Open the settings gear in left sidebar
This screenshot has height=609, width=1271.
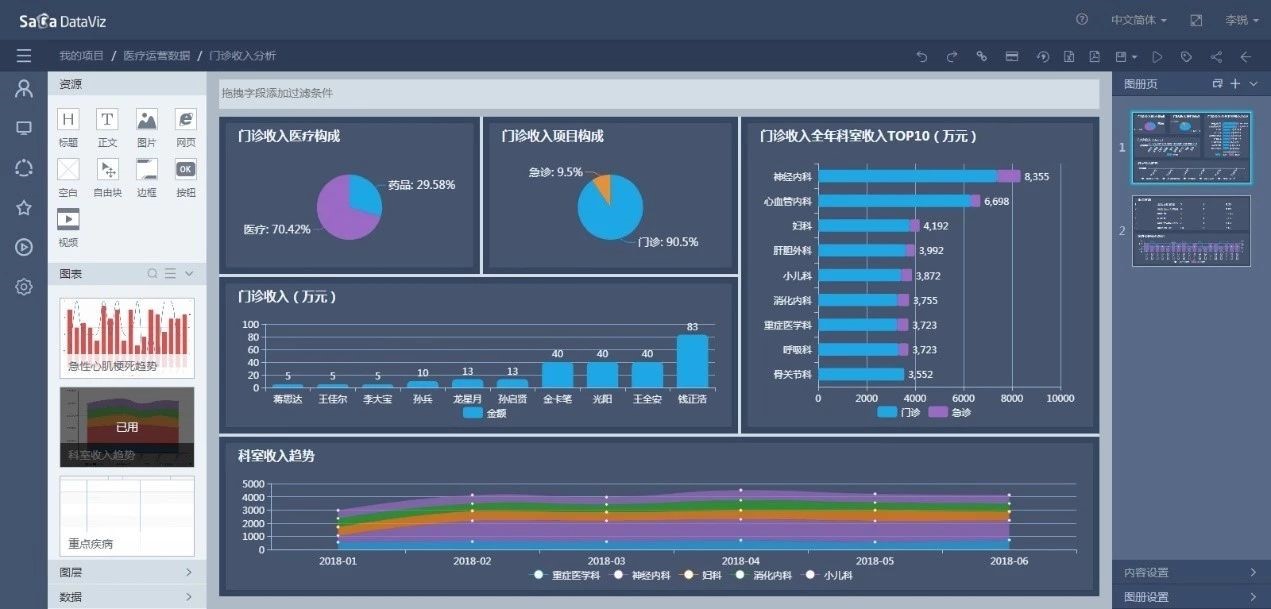(24, 287)
